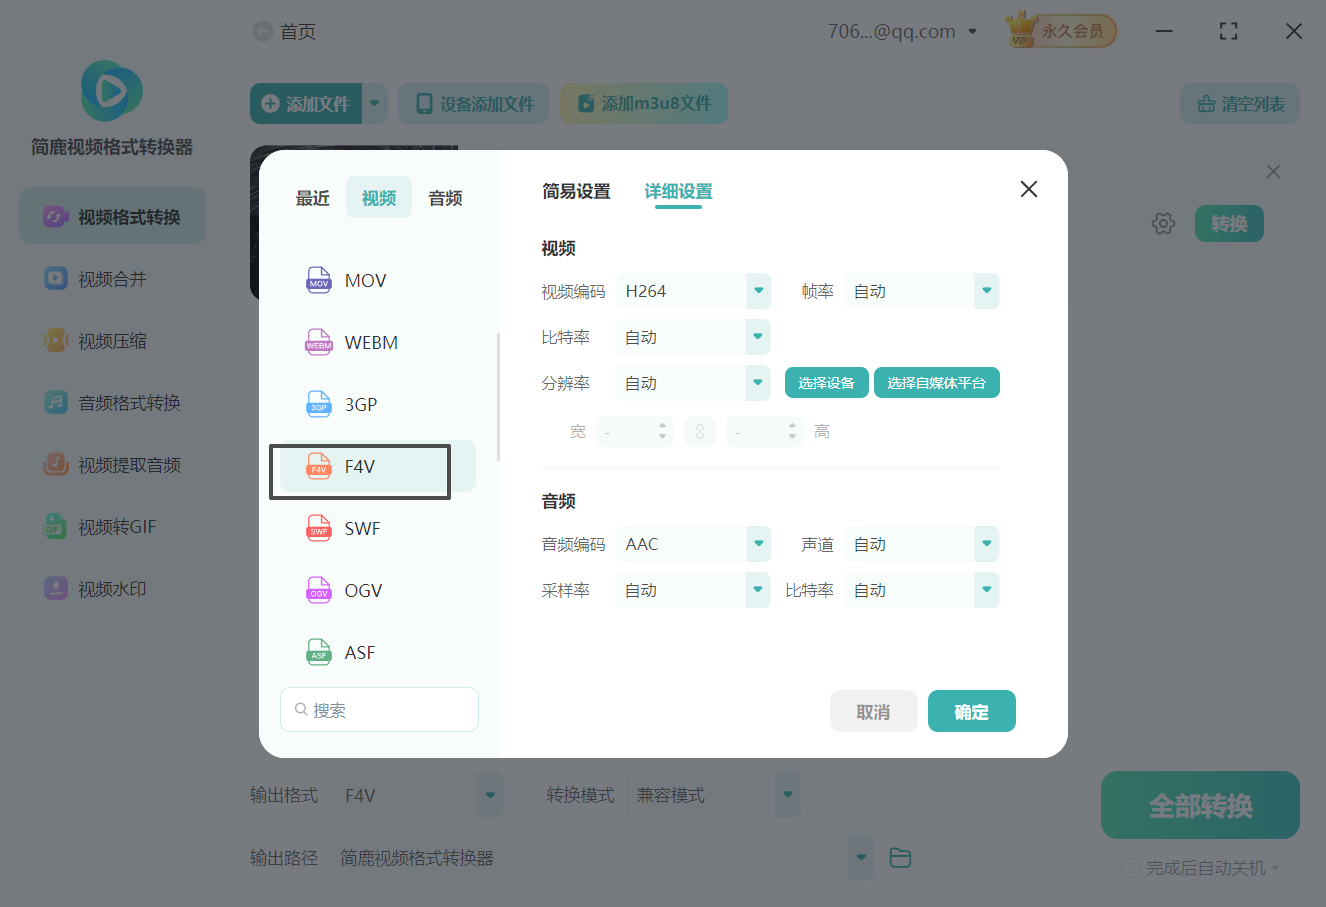Switch to the 音频 tab
The width and height of the screenshot is (1326, 907).
(x=444, y=197)
